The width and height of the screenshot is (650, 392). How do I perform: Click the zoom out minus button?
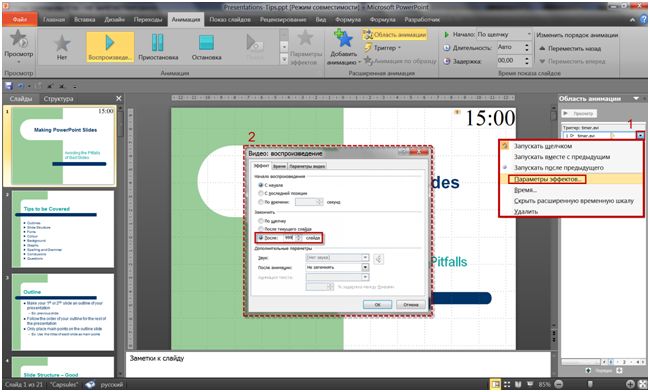(558, 385)
